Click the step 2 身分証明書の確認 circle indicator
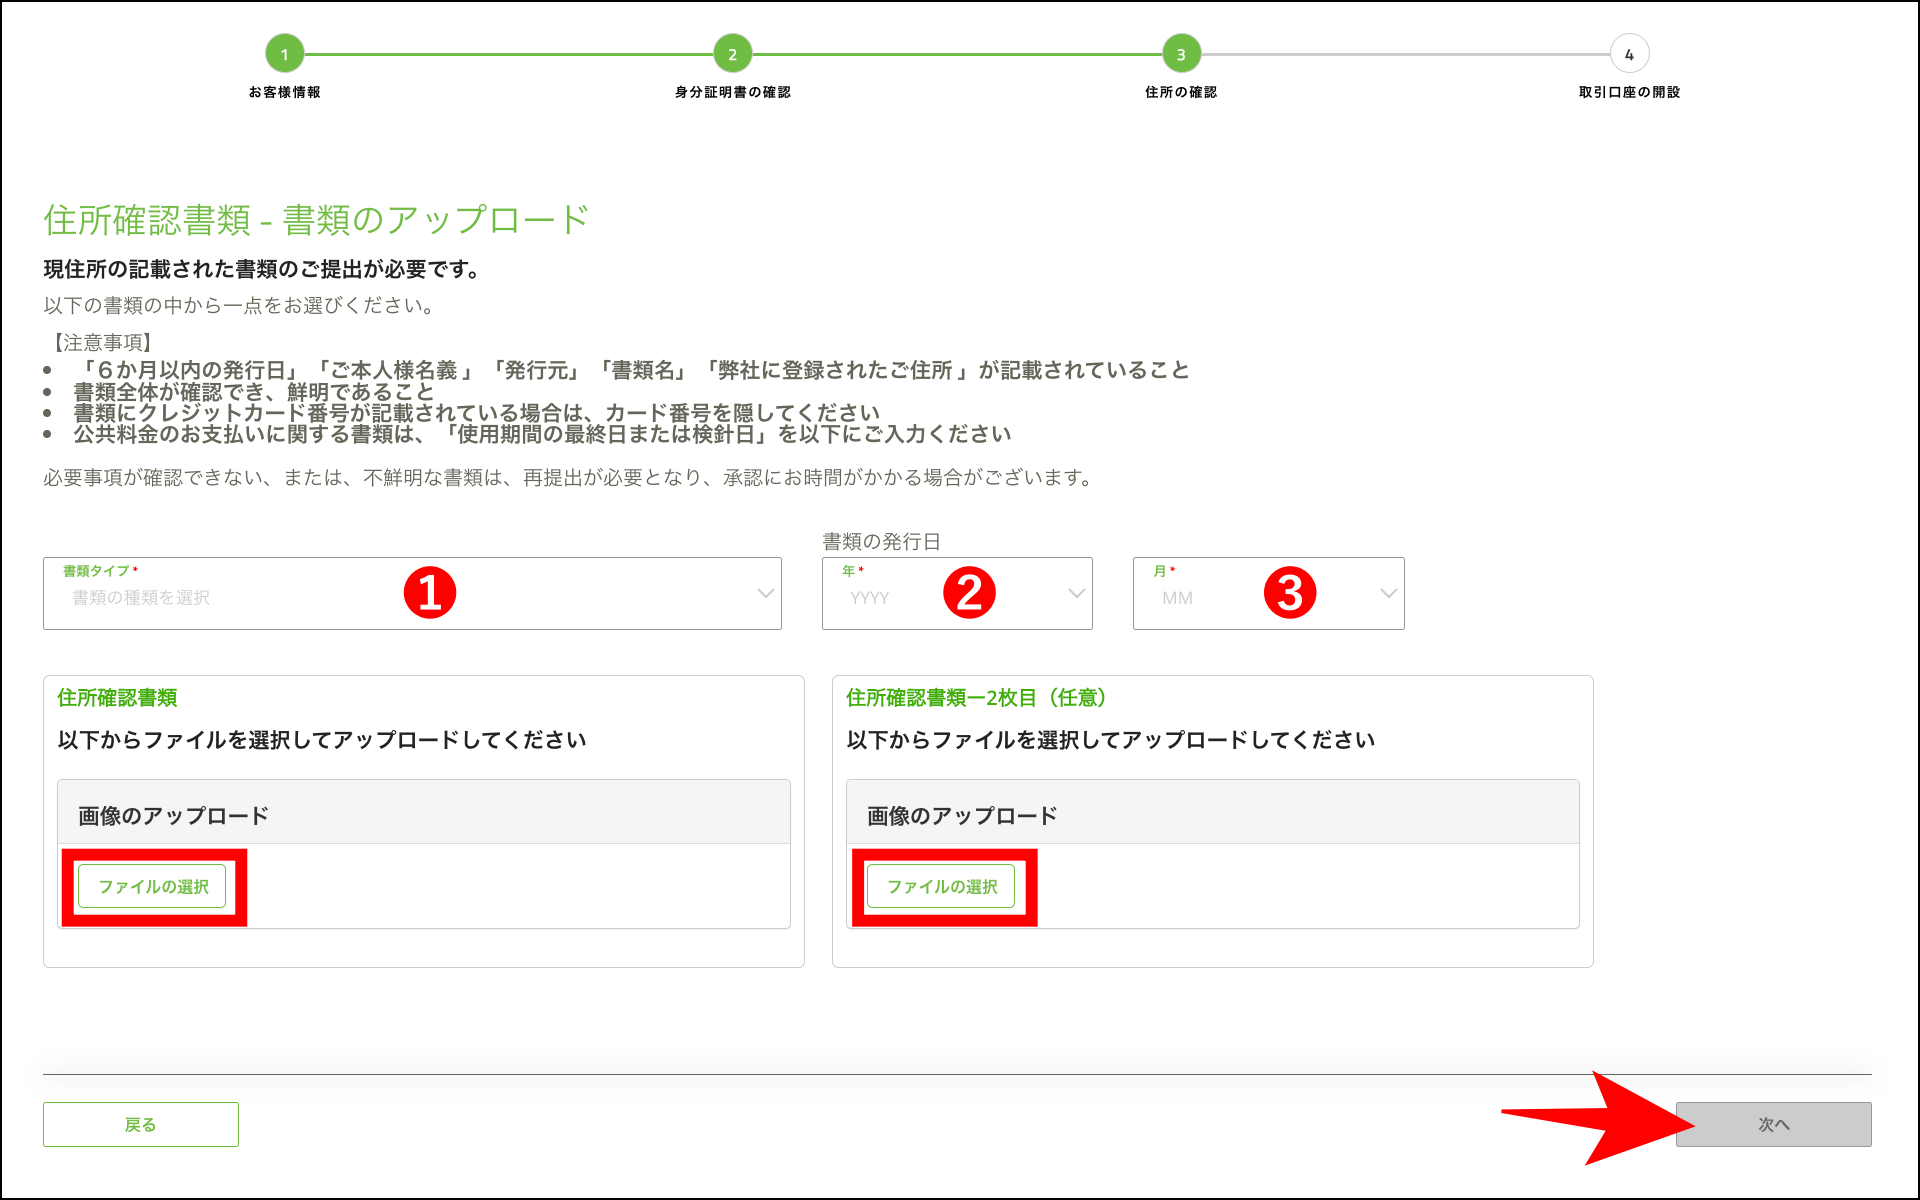 pyautogui.click(x=733, y=55)
